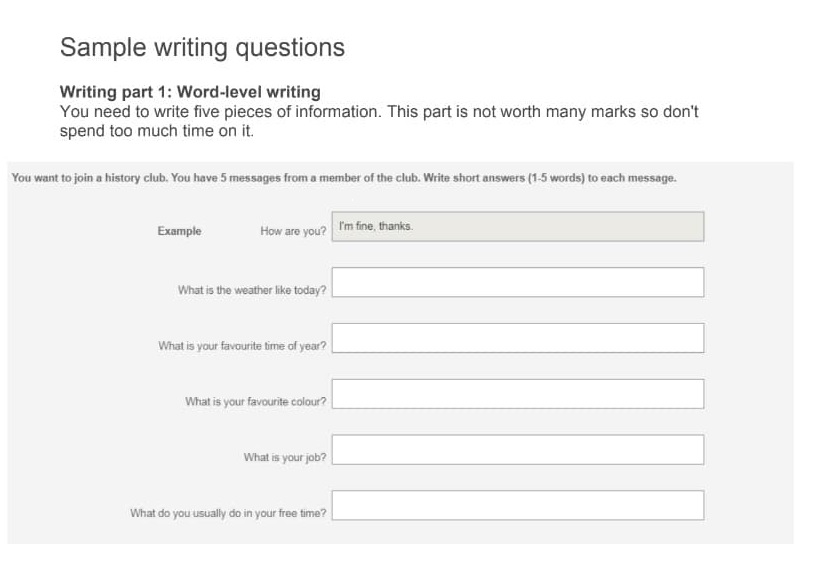Click the example box containing "I'm fine, thanks."
This screenshot has height=577, width=813.
tap(517, 226)
